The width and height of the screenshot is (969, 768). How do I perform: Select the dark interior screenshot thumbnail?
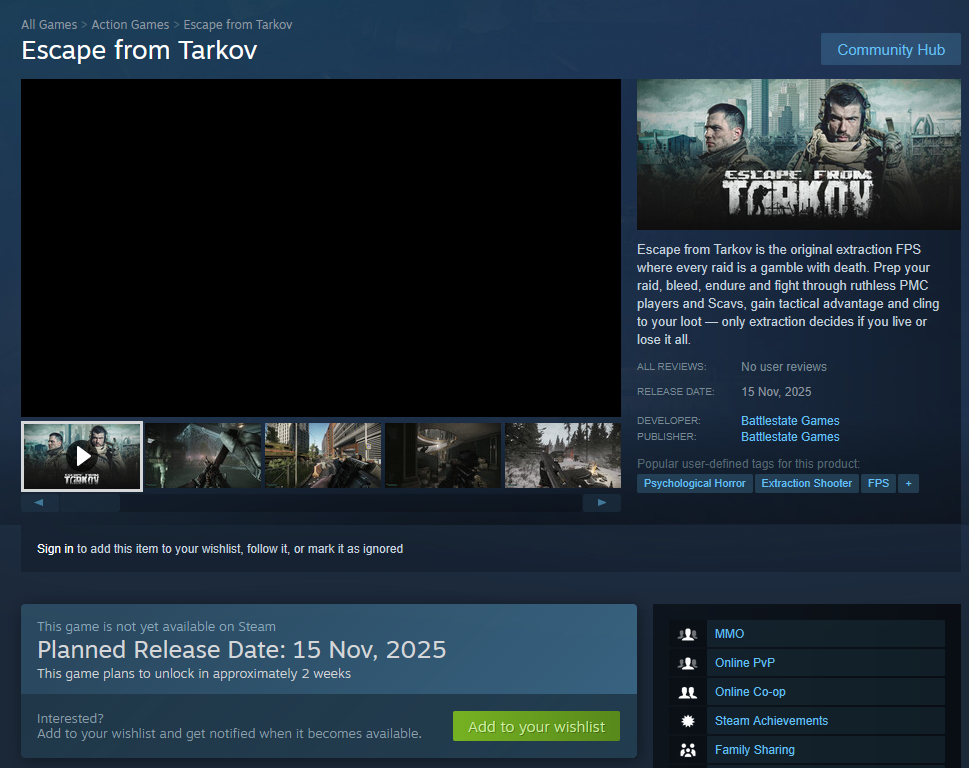pos(443,455)
